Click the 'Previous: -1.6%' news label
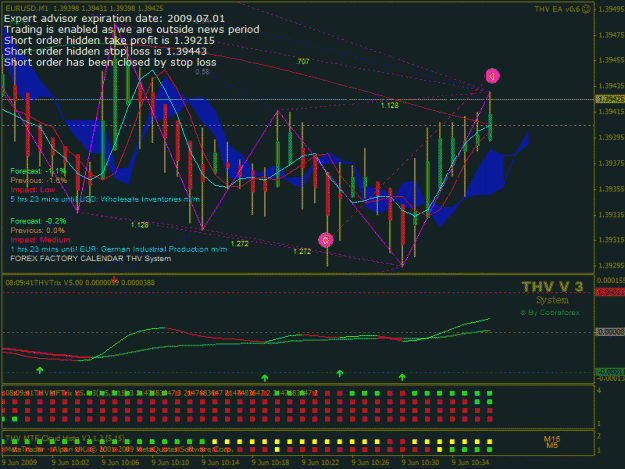The height and width of the screenshot is (469, 625). click(x=39, y=181)
